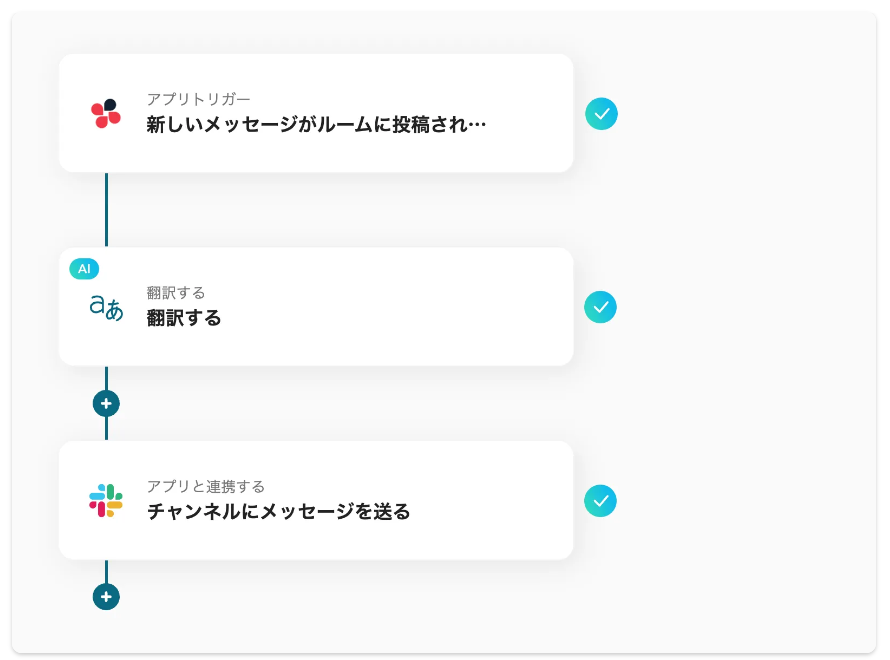Image resolution: width=890 pixels, height=660 pixels.
Task: Add a step below the translate card
Action: click(x=106, y=403)
